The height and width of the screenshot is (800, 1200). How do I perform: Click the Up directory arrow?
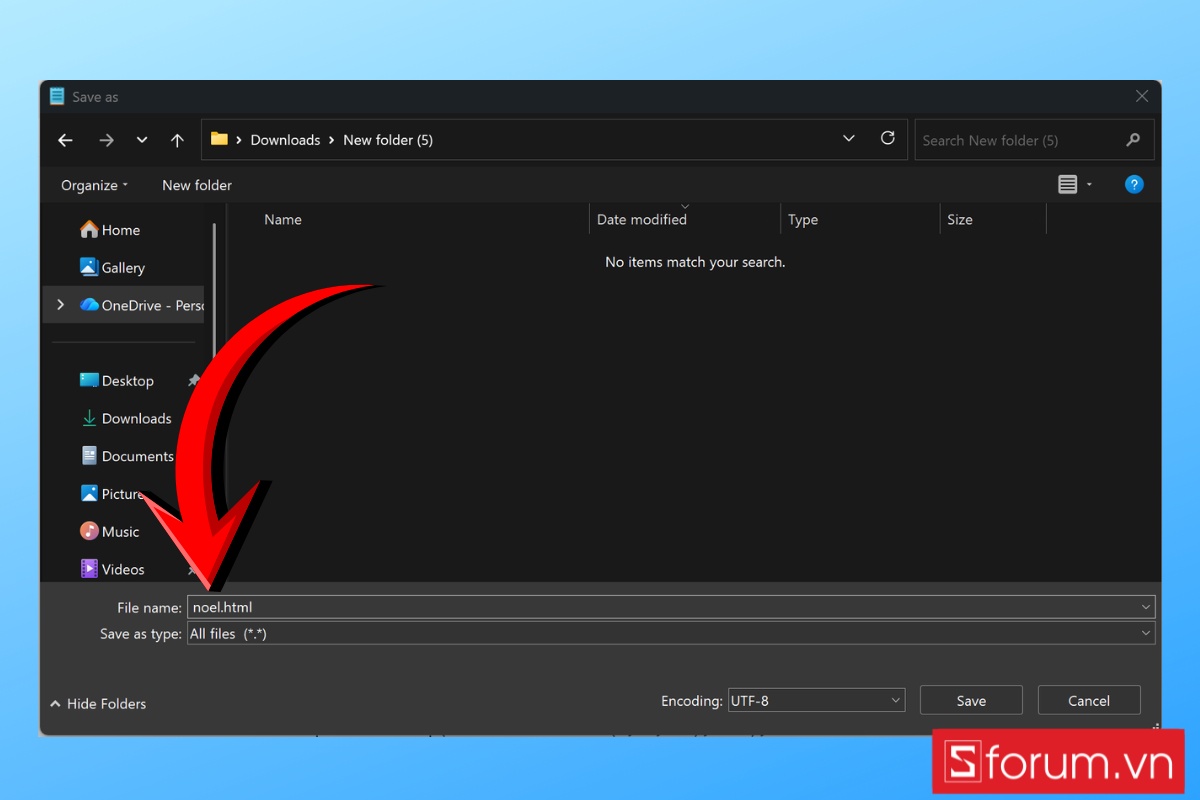coord(177,141)
